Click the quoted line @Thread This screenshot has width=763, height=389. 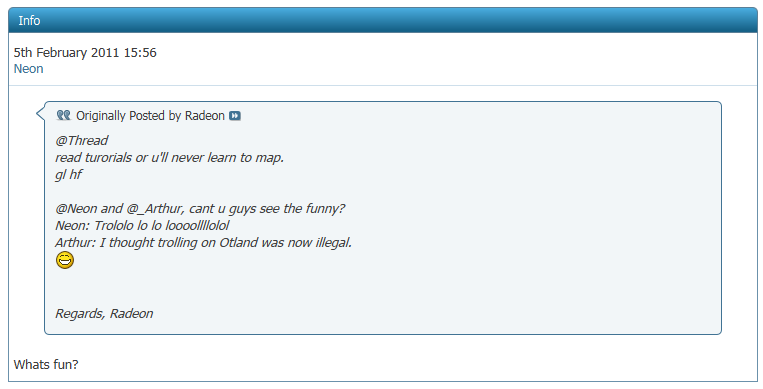pos(82,141)
